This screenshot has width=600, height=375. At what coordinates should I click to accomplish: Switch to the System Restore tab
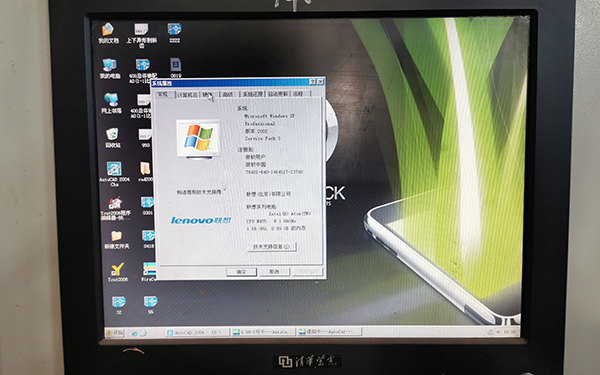pyautogui.click(x=252, y=94)
